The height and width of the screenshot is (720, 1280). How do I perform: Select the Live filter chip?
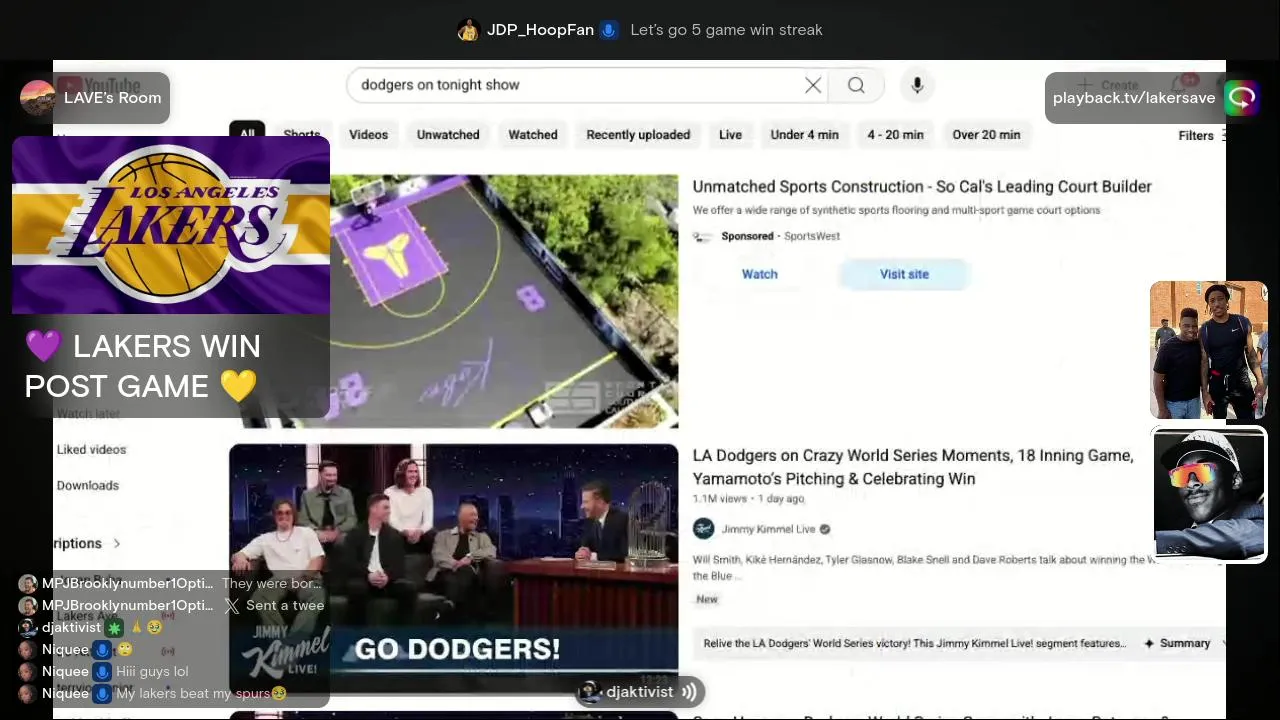pyautogui.click(x=730, y=134)
